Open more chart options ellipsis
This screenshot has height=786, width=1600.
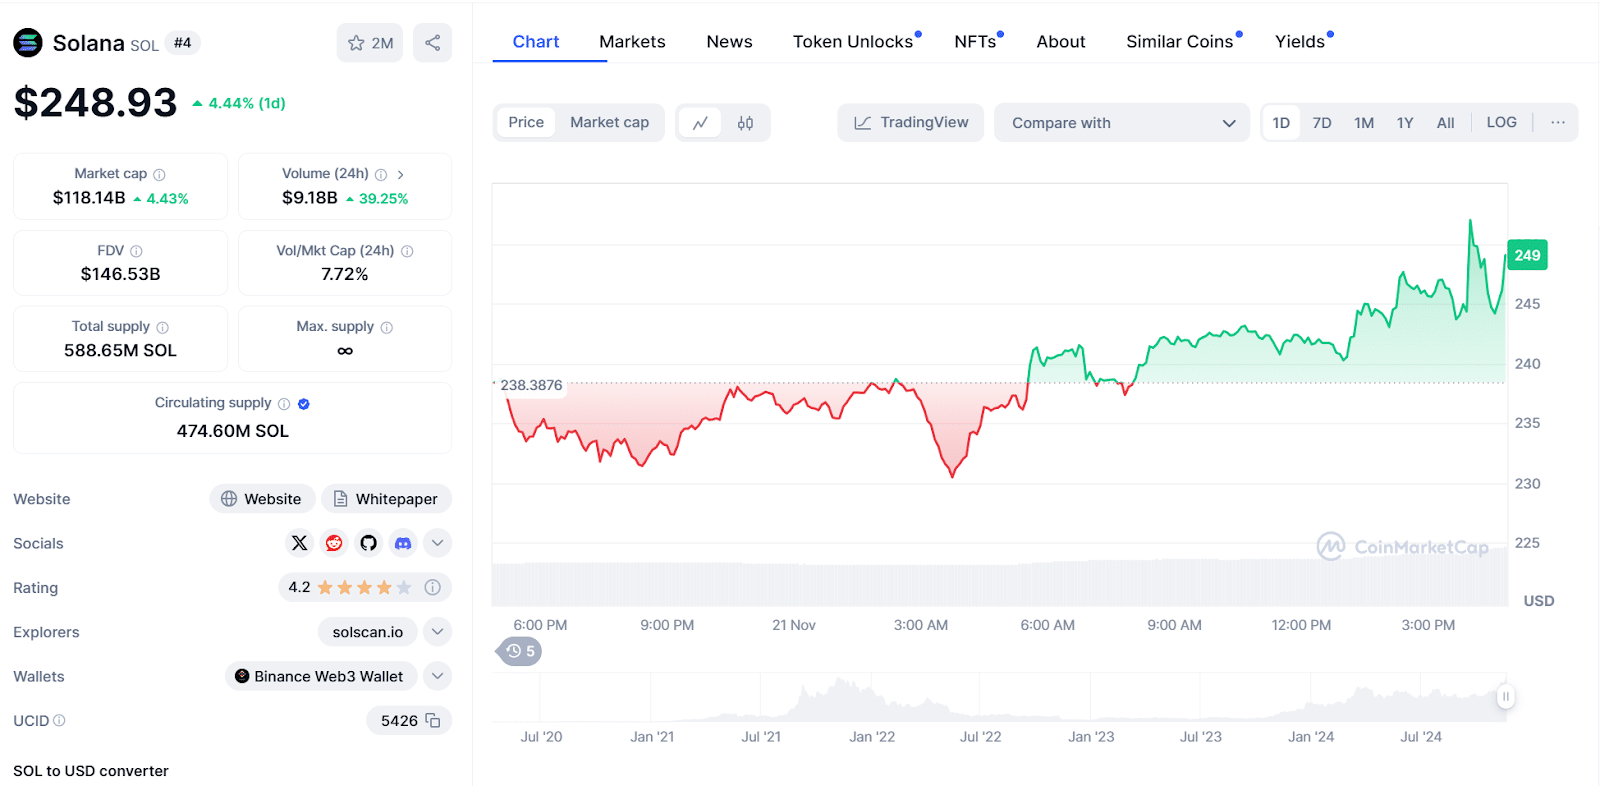(1558, 122)
